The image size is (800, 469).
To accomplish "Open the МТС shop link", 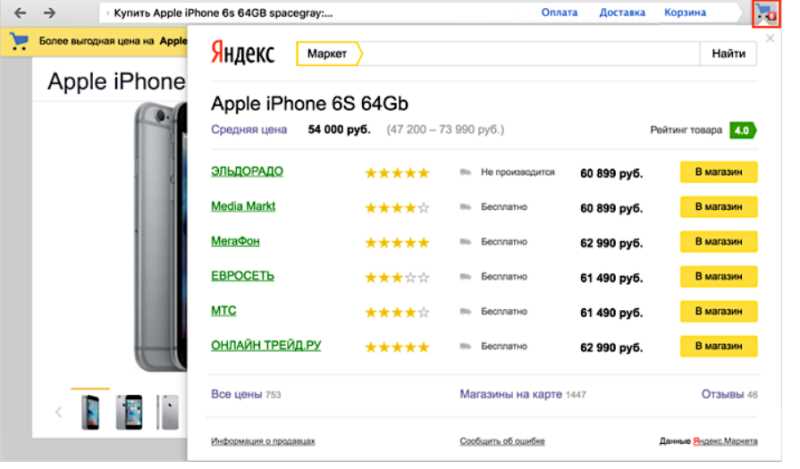I will pyautogui.click(x=223, y=311).
